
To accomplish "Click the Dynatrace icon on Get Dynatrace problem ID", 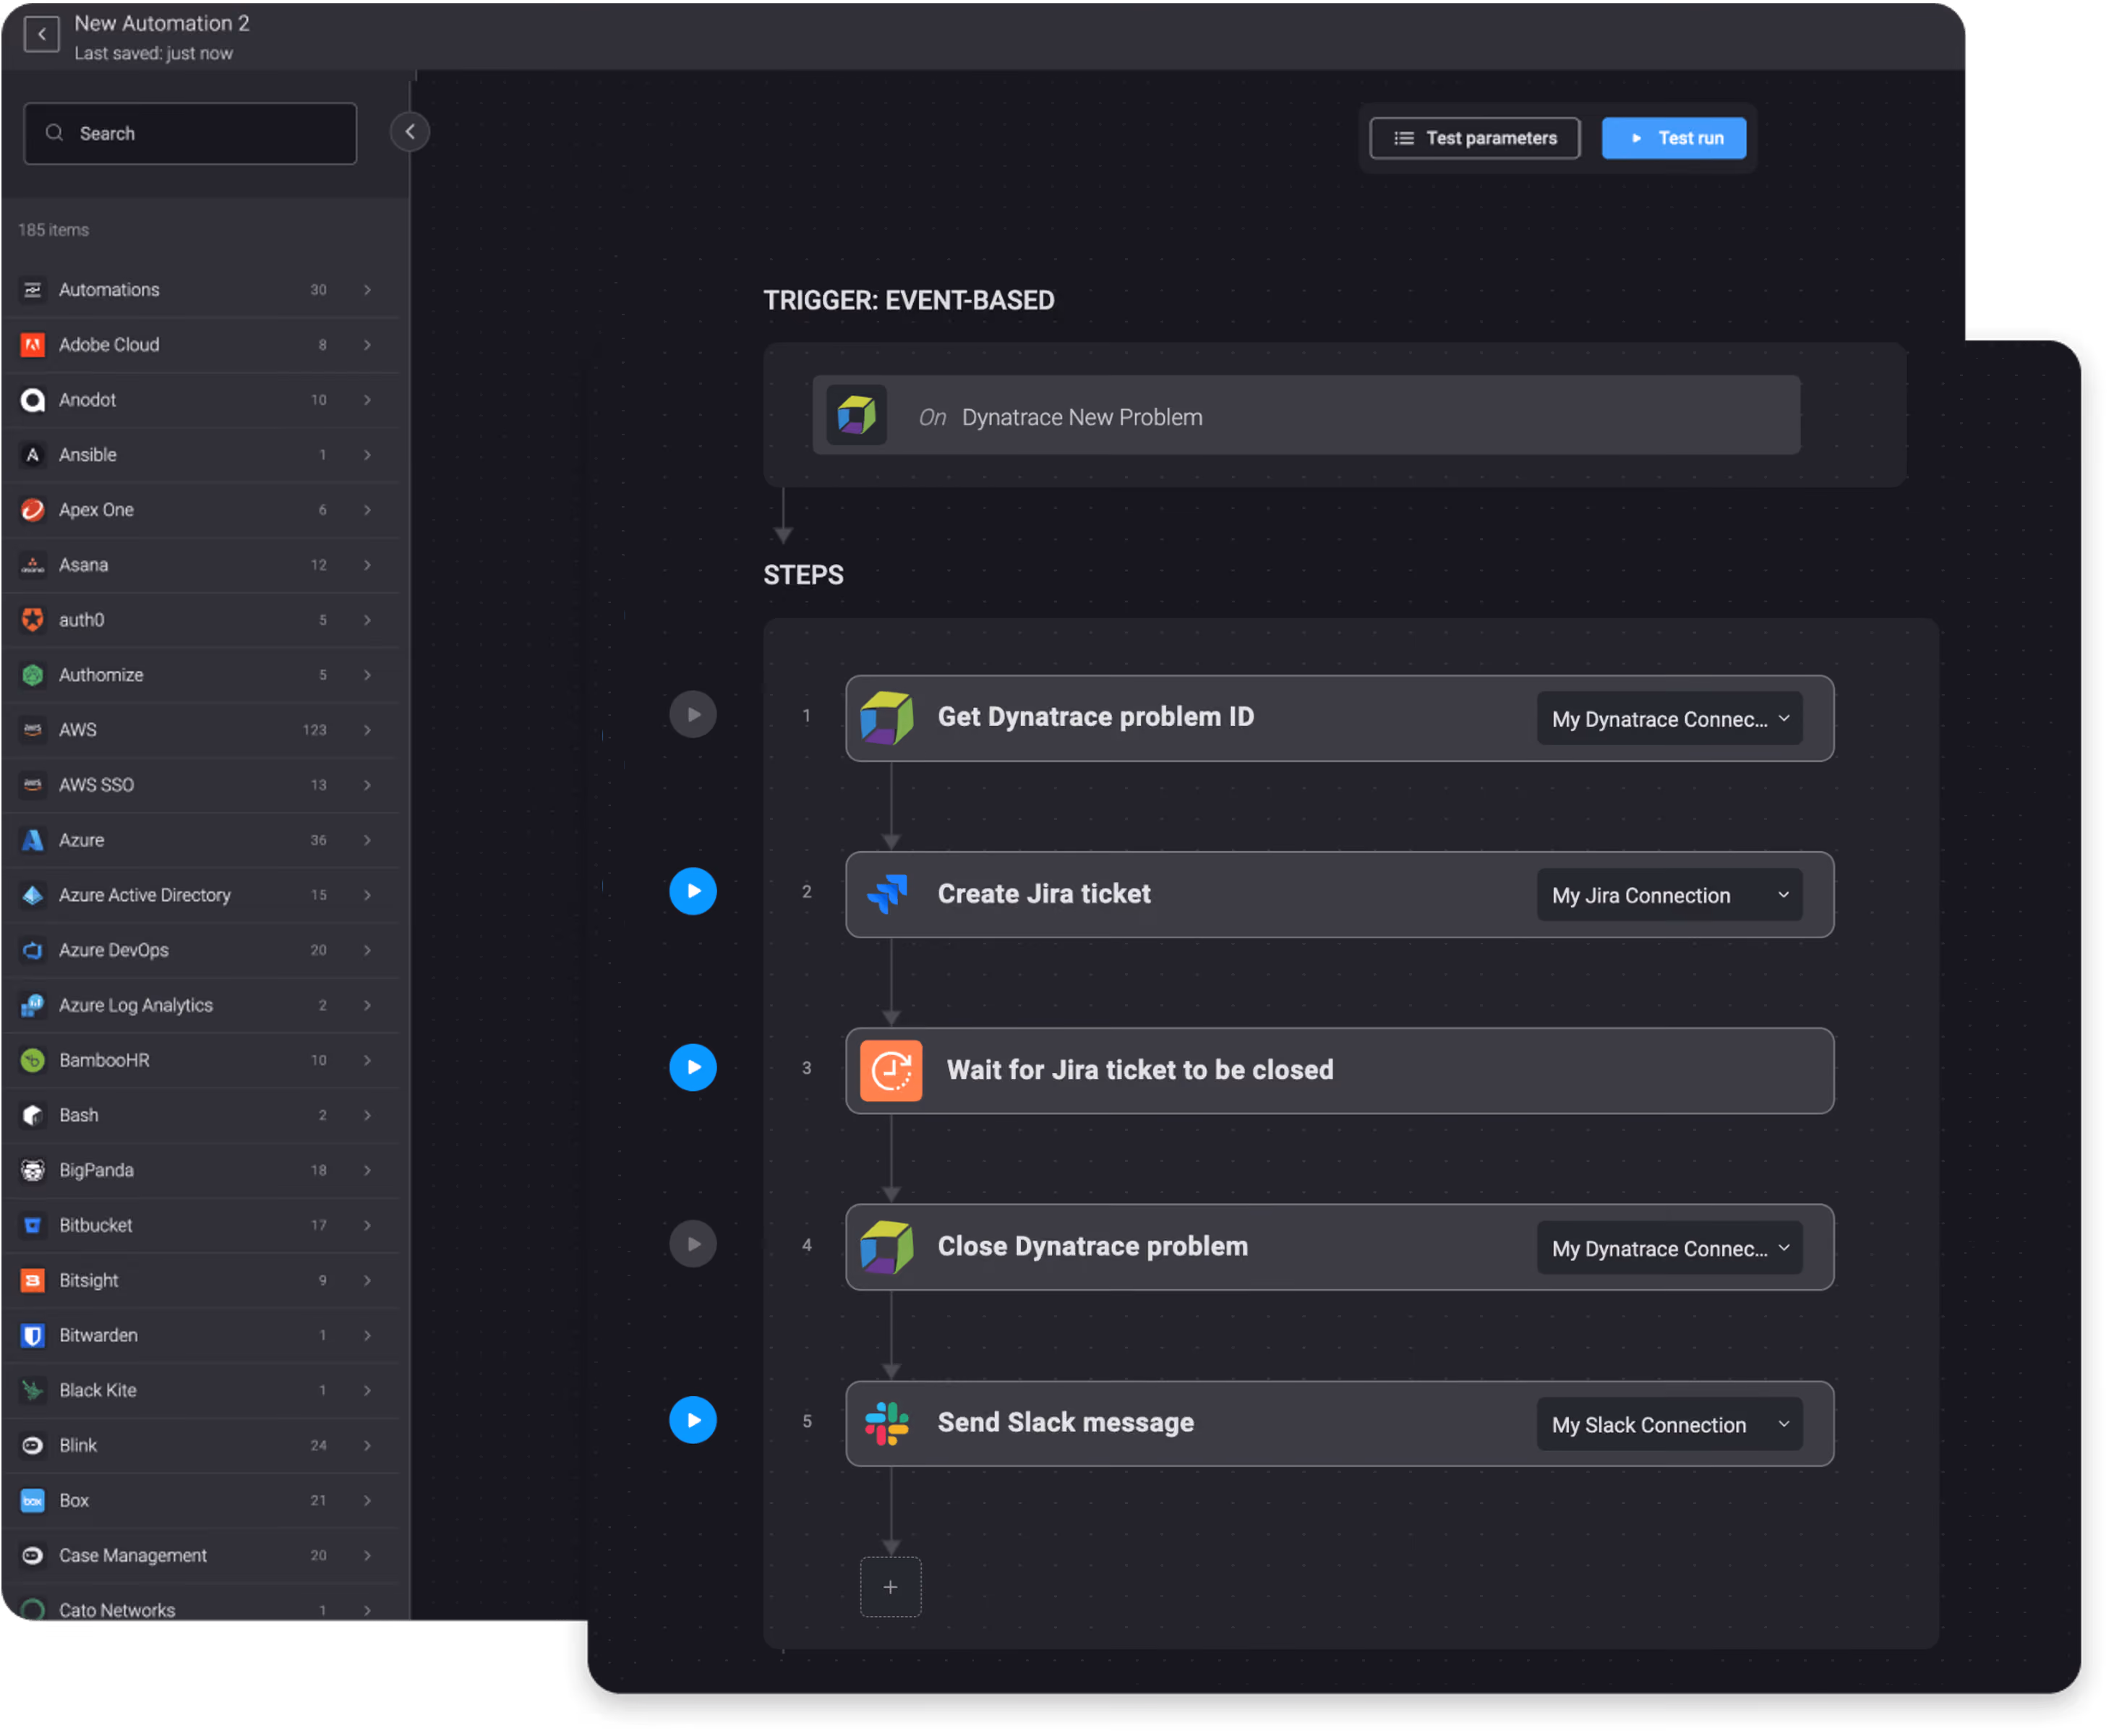I will coord(887,719).
